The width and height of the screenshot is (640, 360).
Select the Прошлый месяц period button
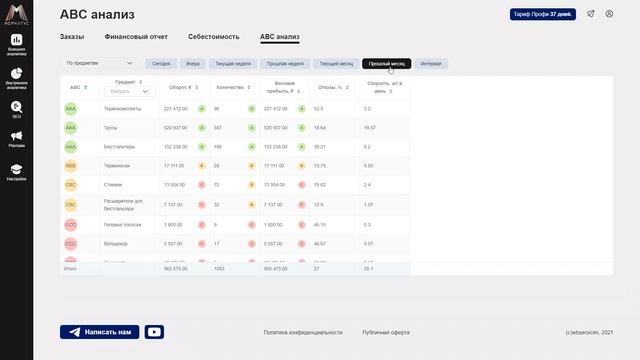pos(387,64)
